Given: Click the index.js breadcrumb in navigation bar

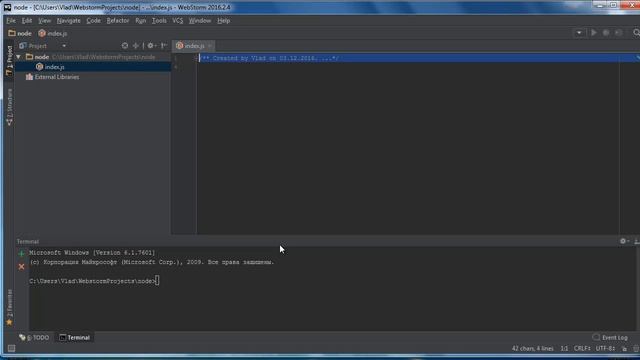Looking at the screenshot, I should click(x=53, y=33).
